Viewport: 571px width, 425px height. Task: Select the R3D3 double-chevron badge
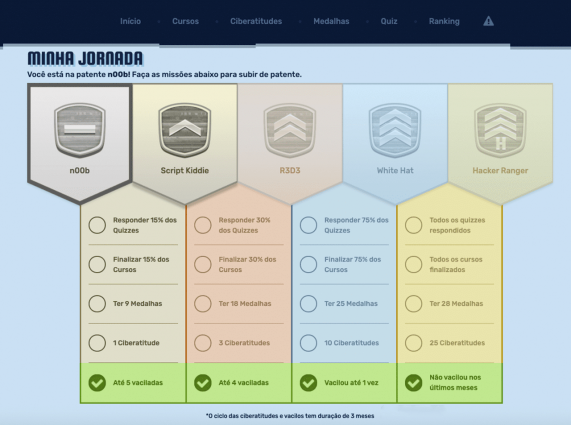(x=290, y=130)
